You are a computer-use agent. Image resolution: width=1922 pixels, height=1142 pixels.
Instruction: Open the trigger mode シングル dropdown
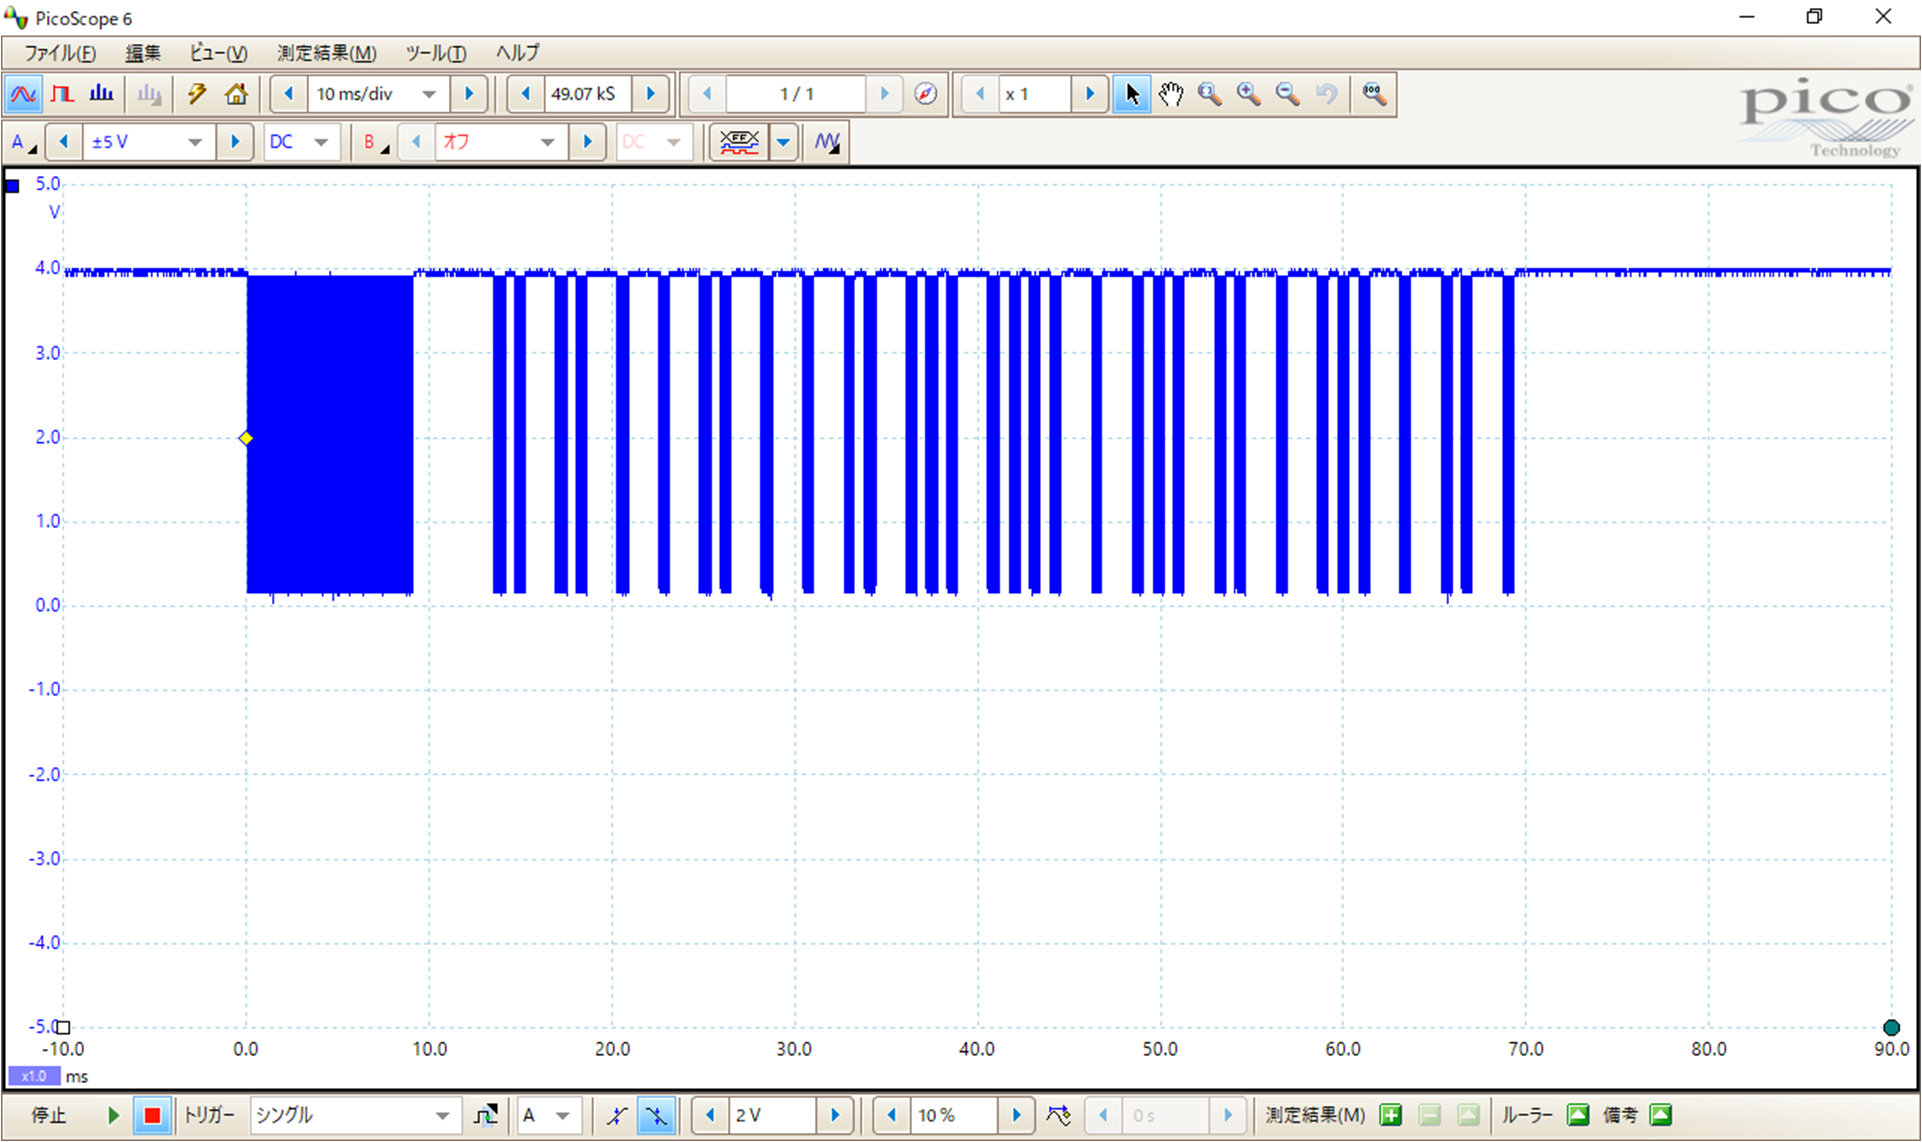coord(441,1115)
